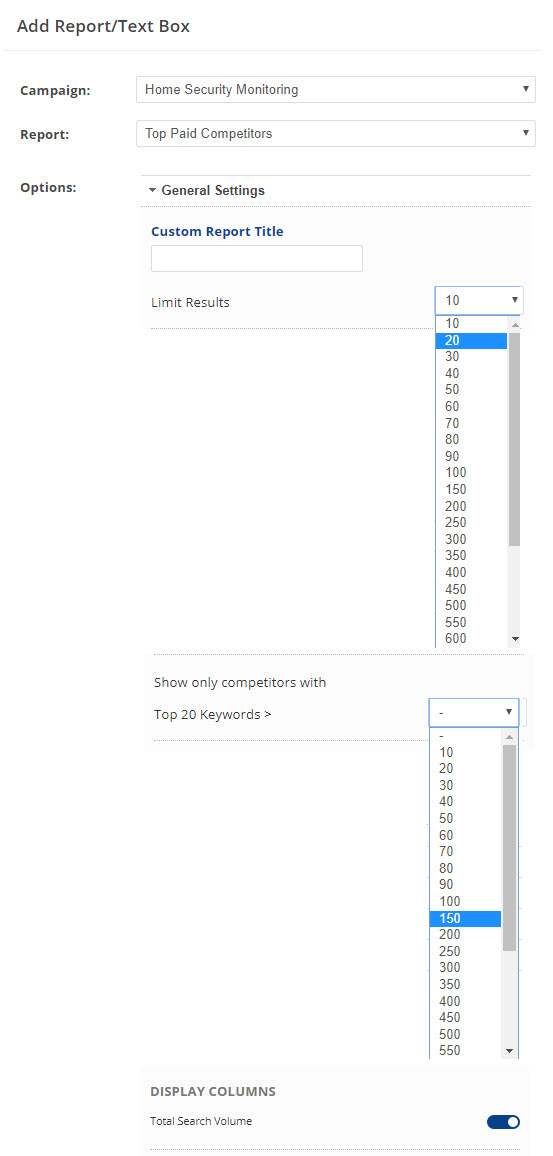The width and height of the screenshot is (553, 1156).
Task: Click scroll up arrow of Limit Results list
Action: 515,324
